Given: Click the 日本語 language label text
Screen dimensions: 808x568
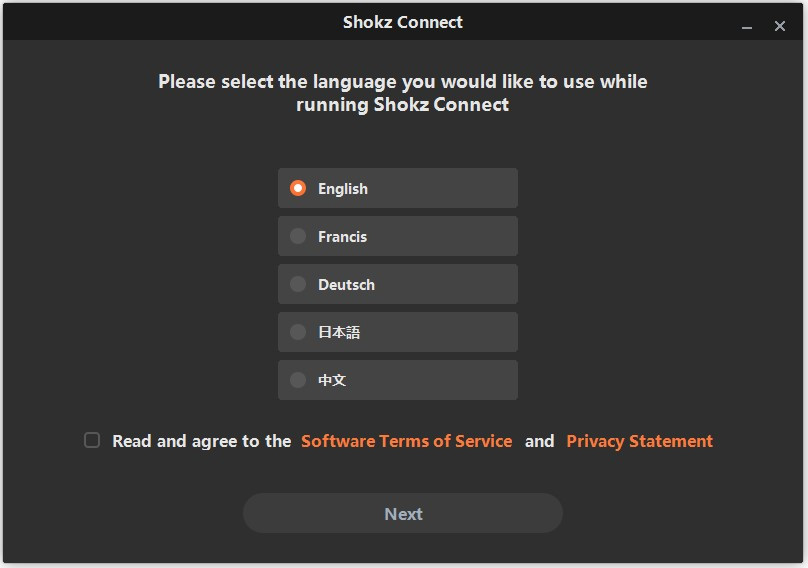Looking at the screenshot, I should (339, 332).
